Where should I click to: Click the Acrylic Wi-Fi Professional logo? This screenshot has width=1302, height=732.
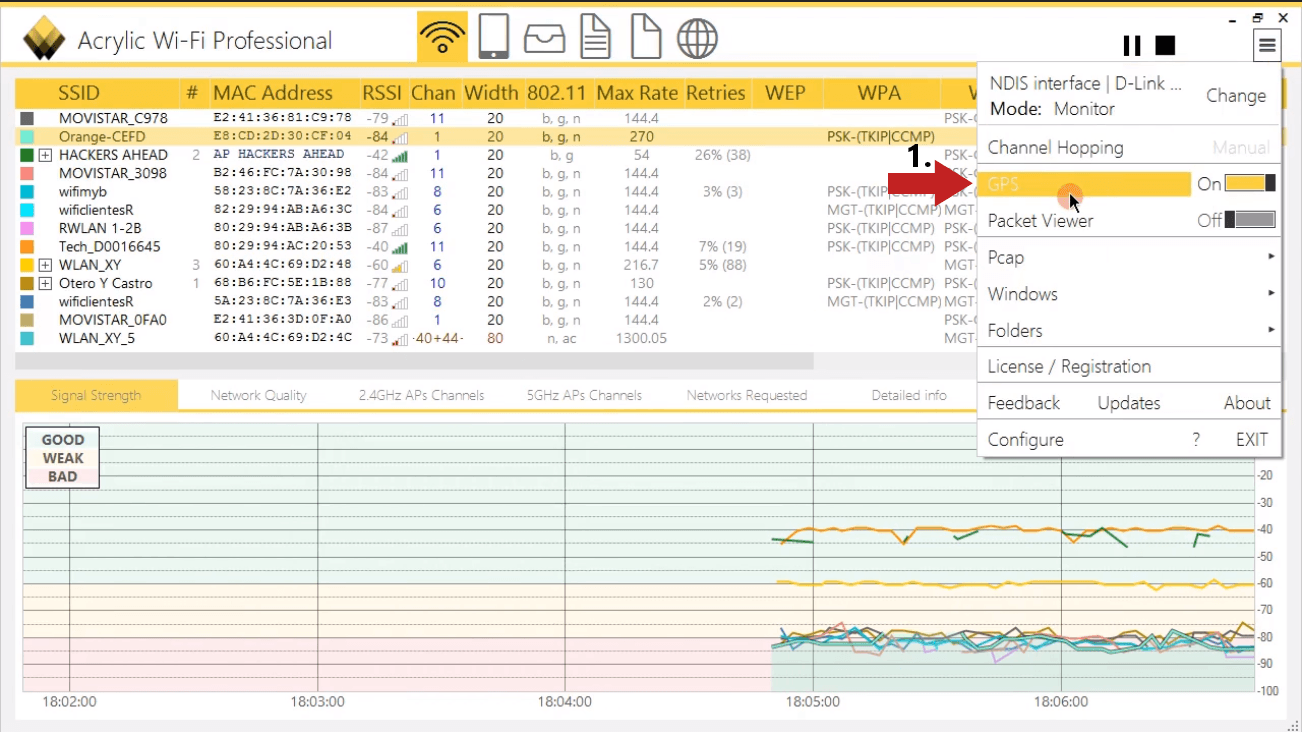point(46,40)
